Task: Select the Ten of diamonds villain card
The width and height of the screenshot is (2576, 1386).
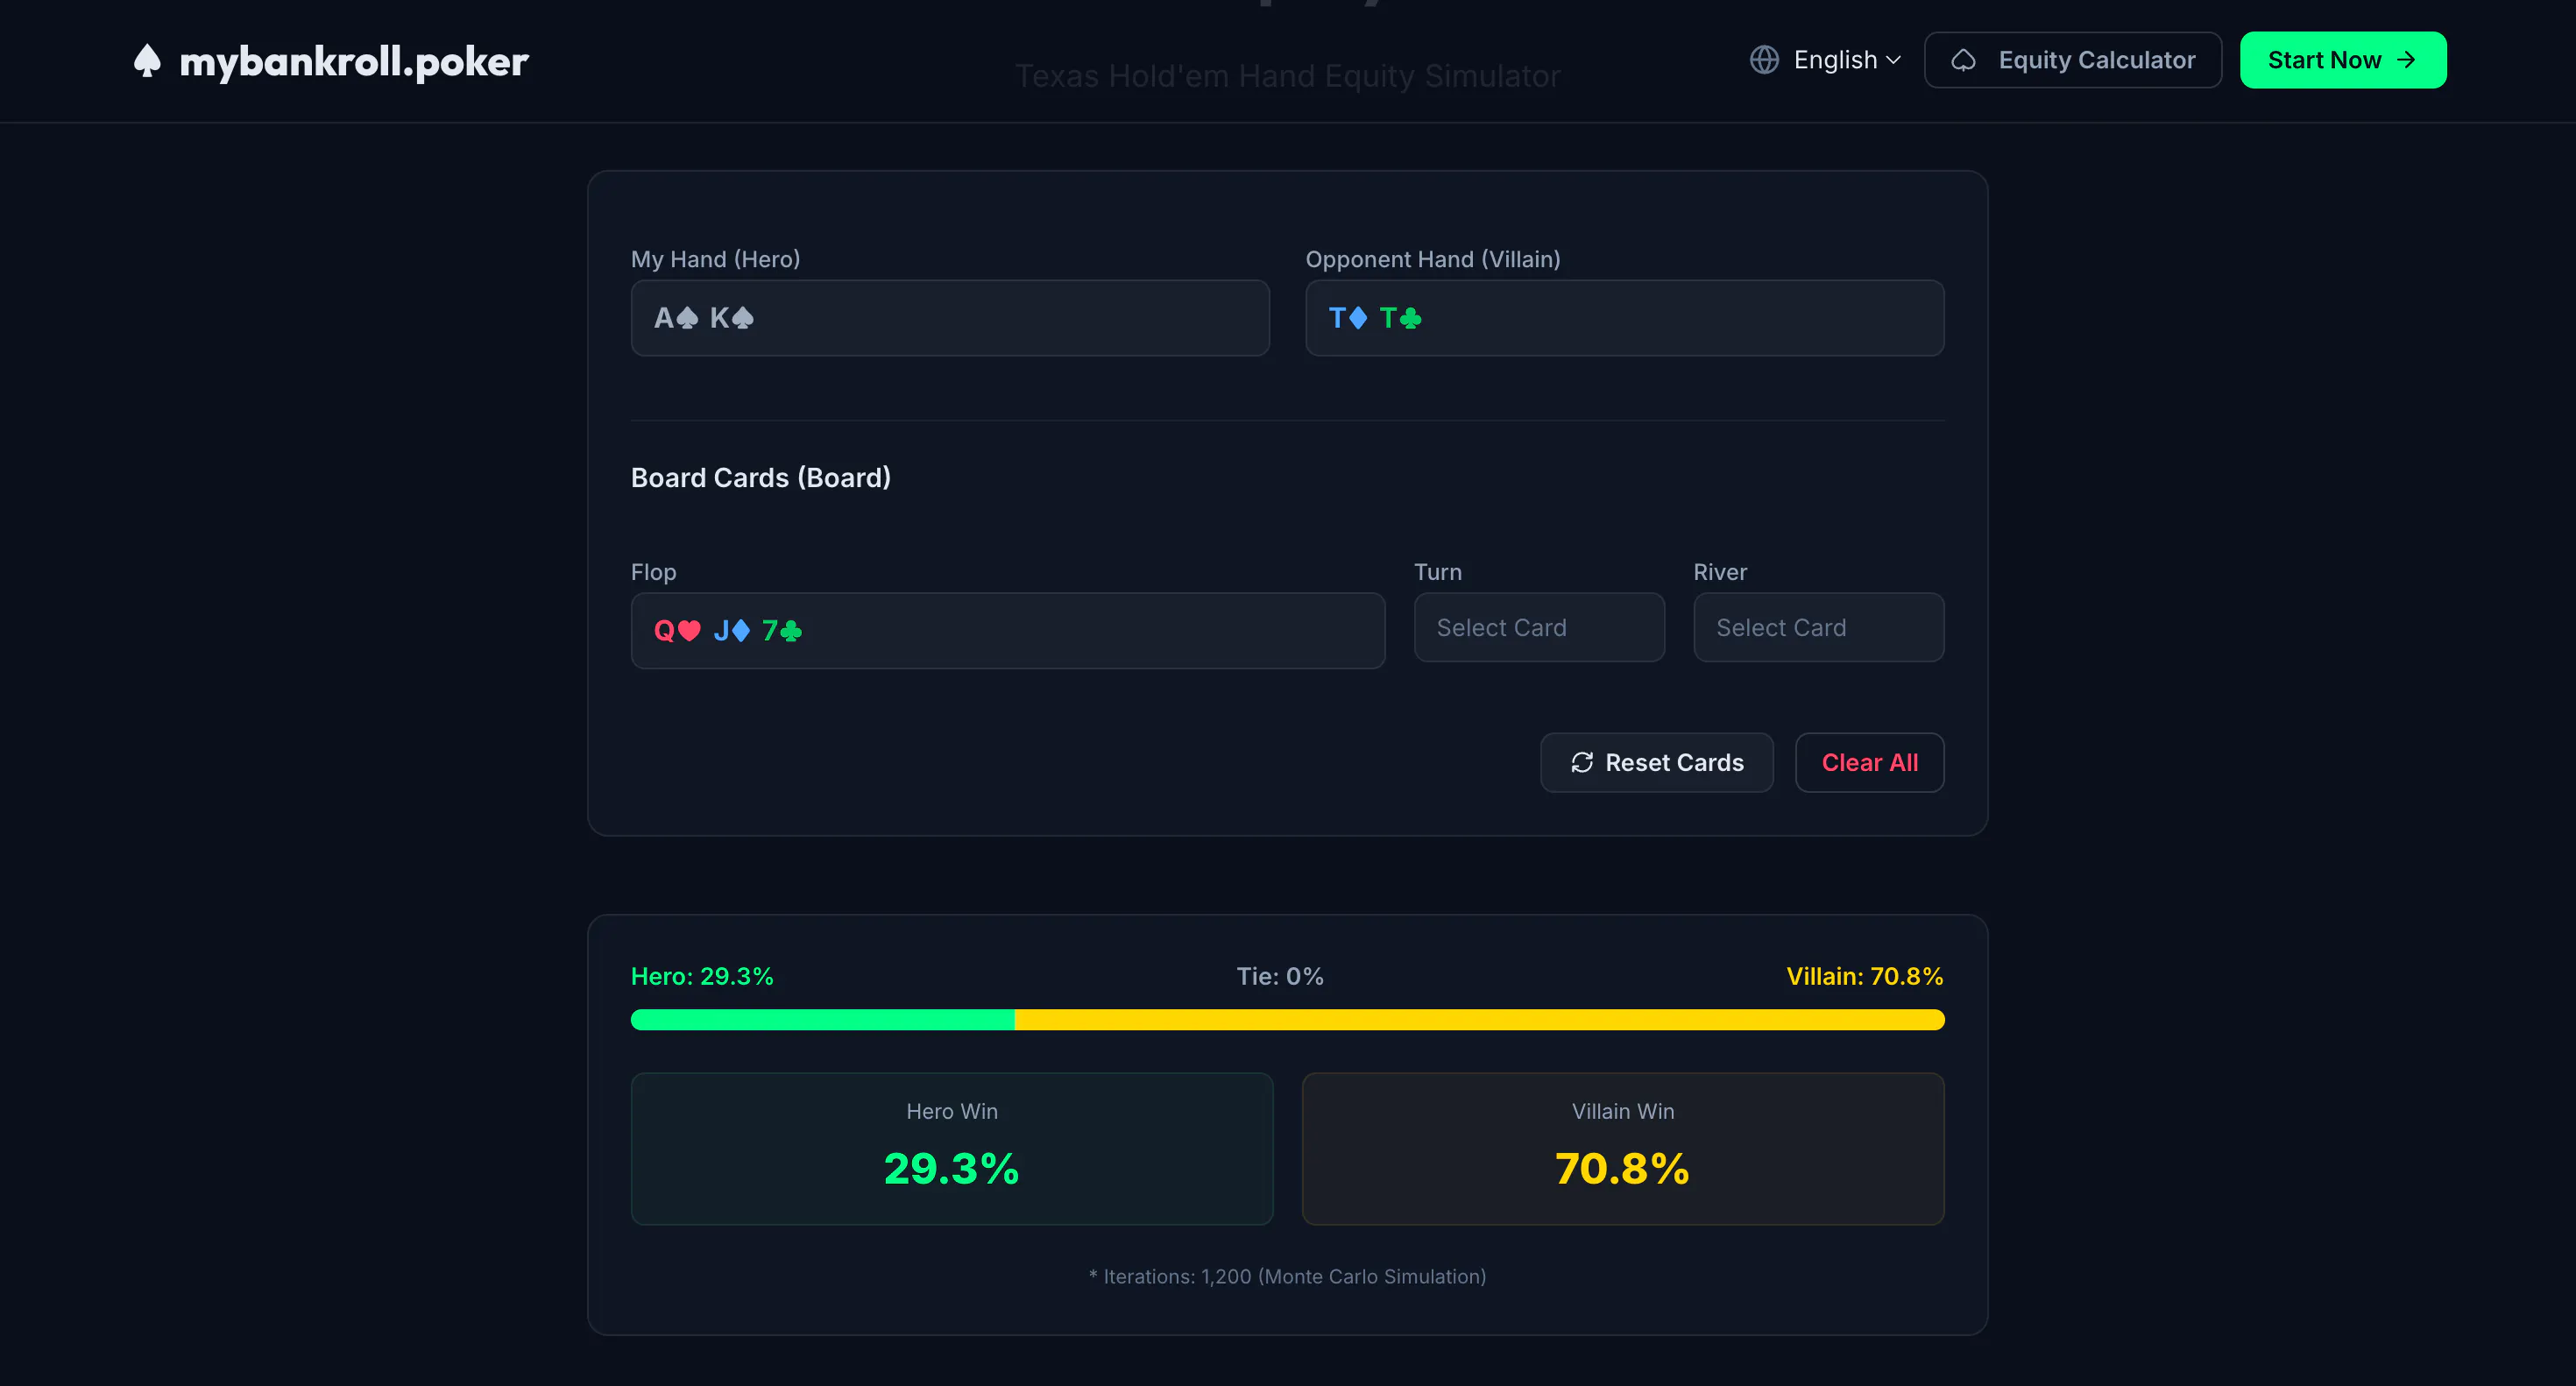Action: (x=1348, y=318)
